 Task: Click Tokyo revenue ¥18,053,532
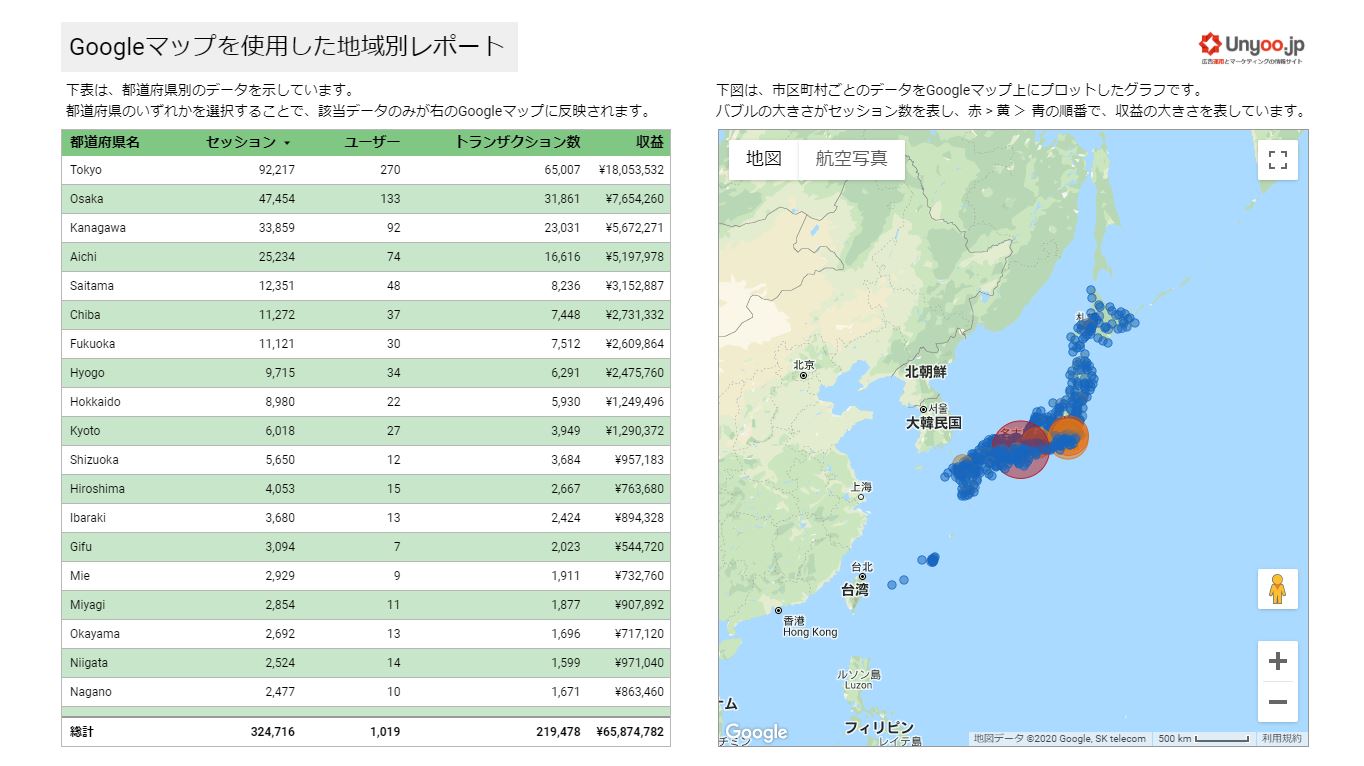click(x=631, y=170)
